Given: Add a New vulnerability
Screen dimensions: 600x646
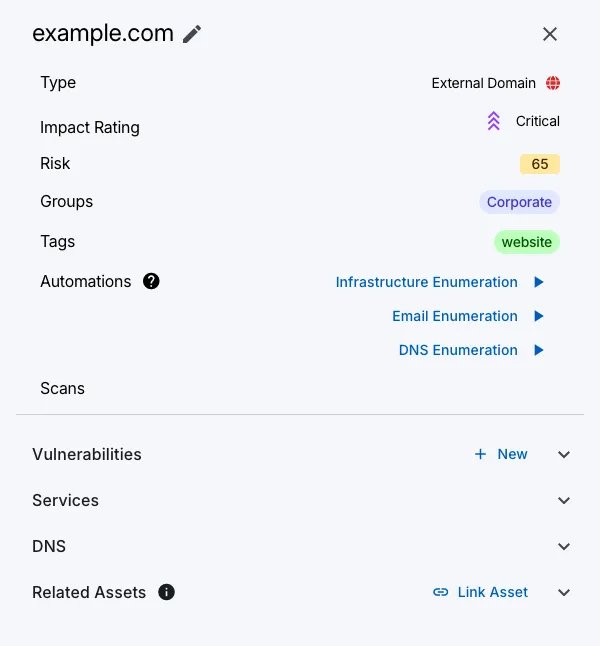Looking at the screenshot, I should (x=501, y=454).
